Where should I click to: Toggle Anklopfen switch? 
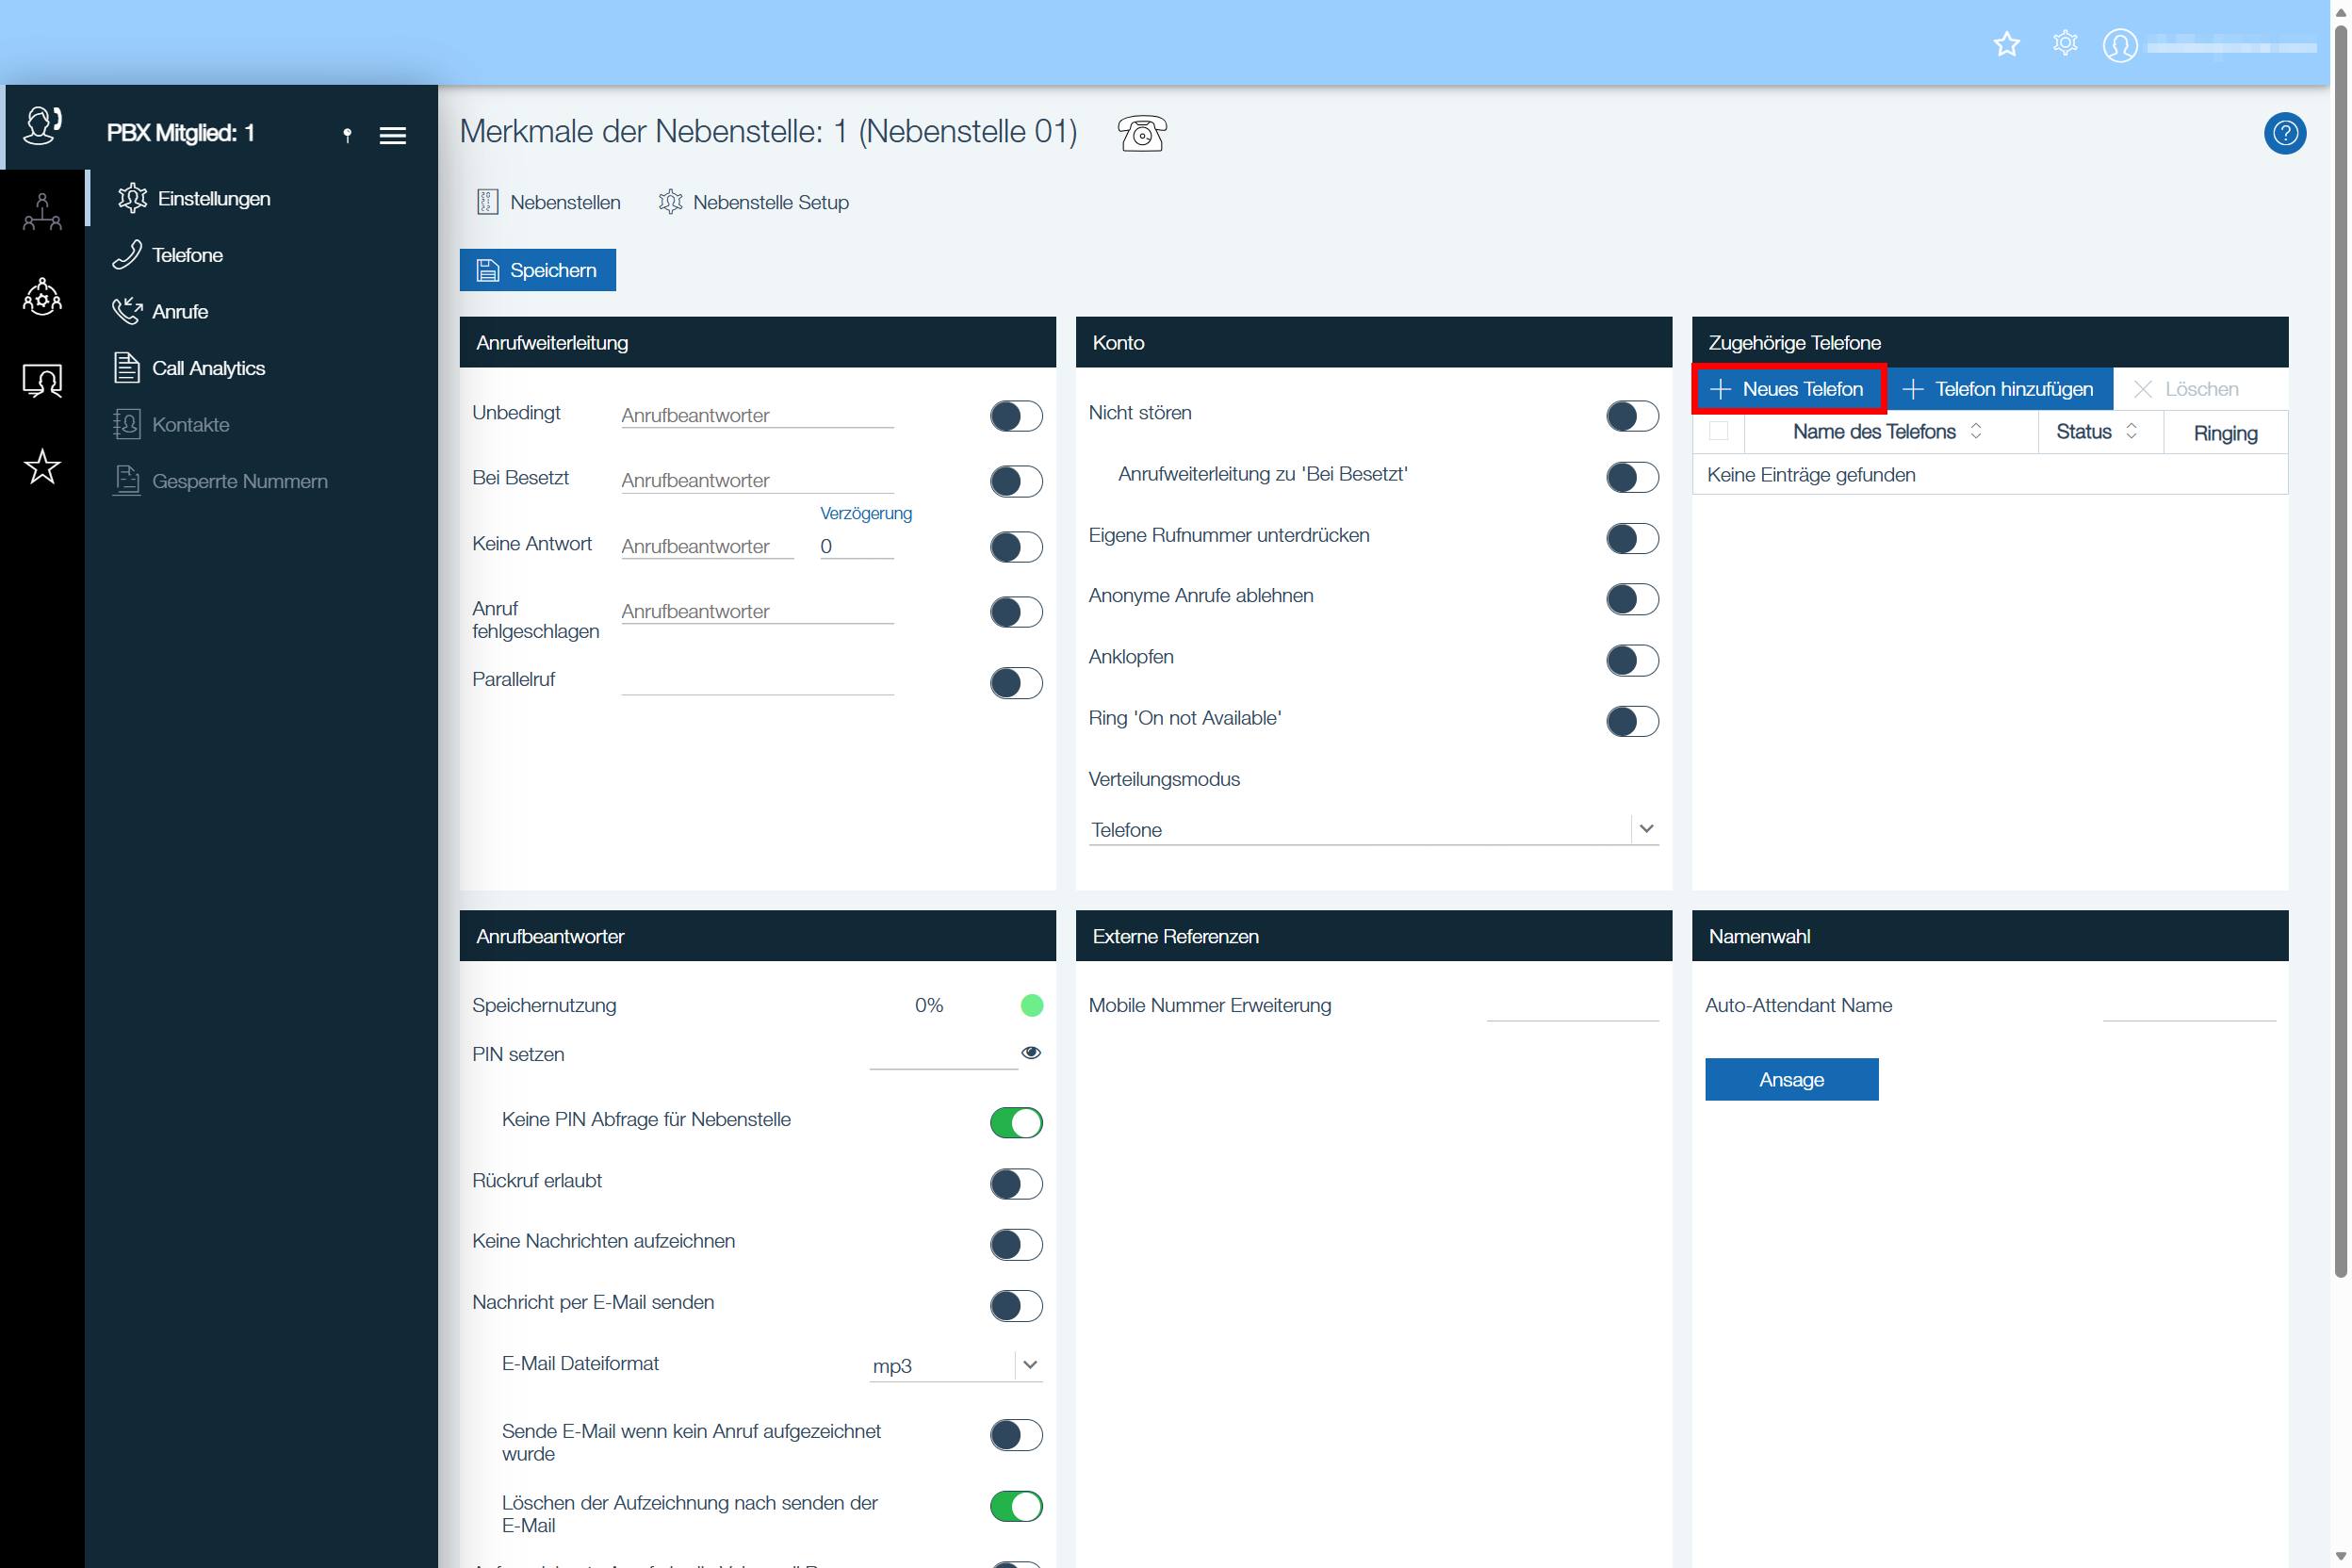pyautogui.click(x=1632, y=660)
